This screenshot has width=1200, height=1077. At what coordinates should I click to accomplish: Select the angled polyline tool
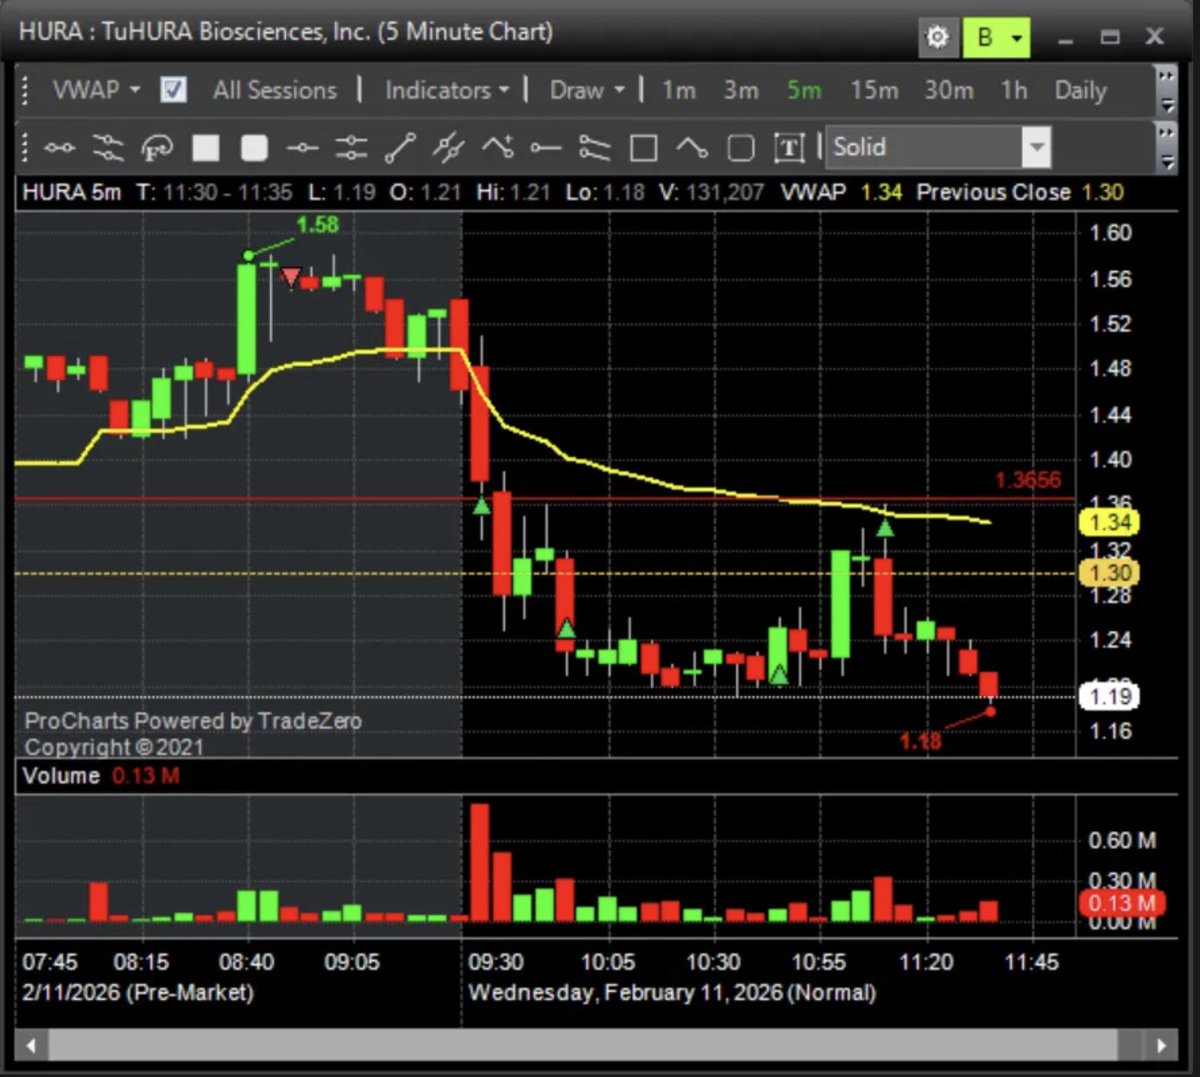691,148
